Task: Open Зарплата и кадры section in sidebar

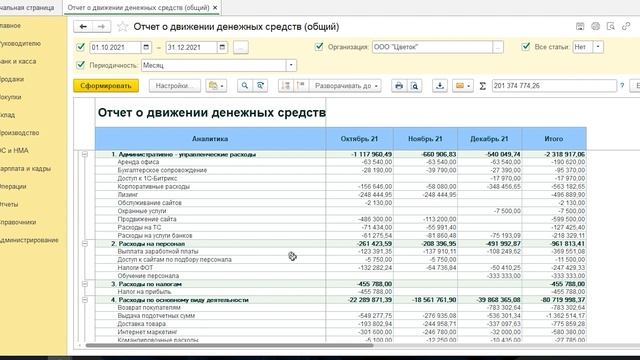Action: tap(25, 169)
